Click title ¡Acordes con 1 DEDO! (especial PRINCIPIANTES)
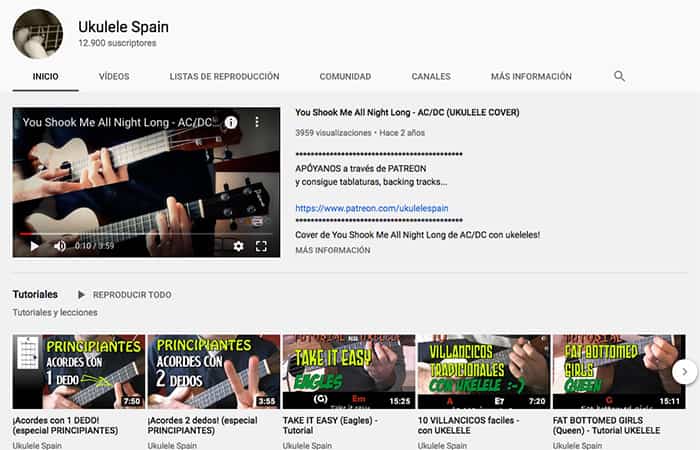The width and height of the screenshot is (700, 450). 66,425
